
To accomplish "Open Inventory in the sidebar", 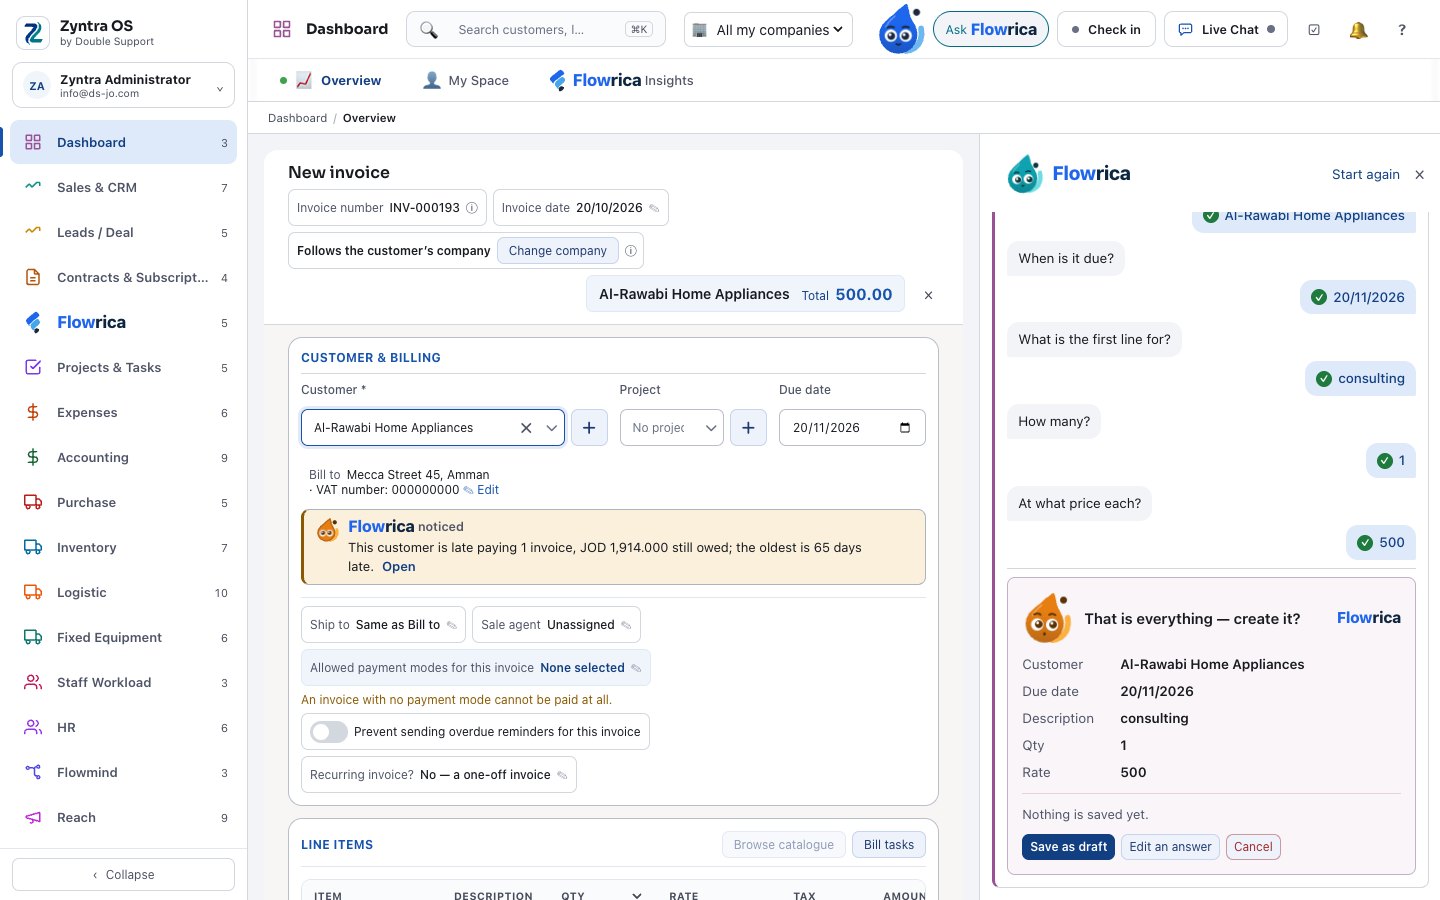I will coord(123,548).
